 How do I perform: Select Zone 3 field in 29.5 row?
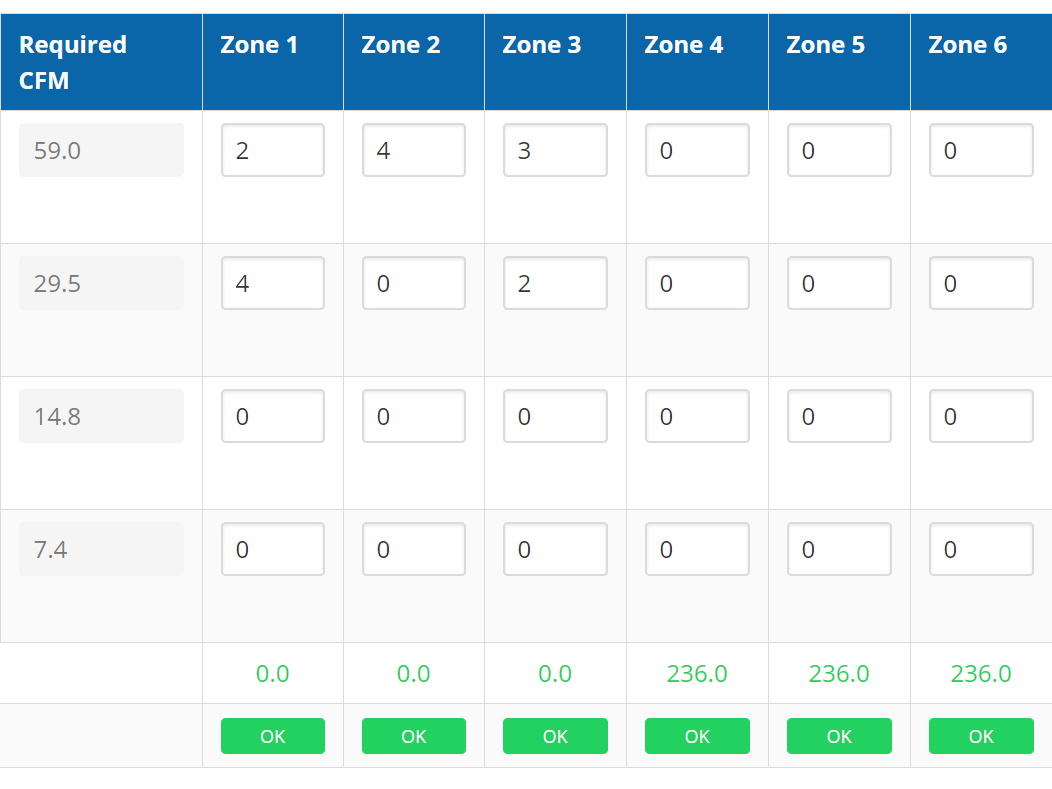[555, 282]
